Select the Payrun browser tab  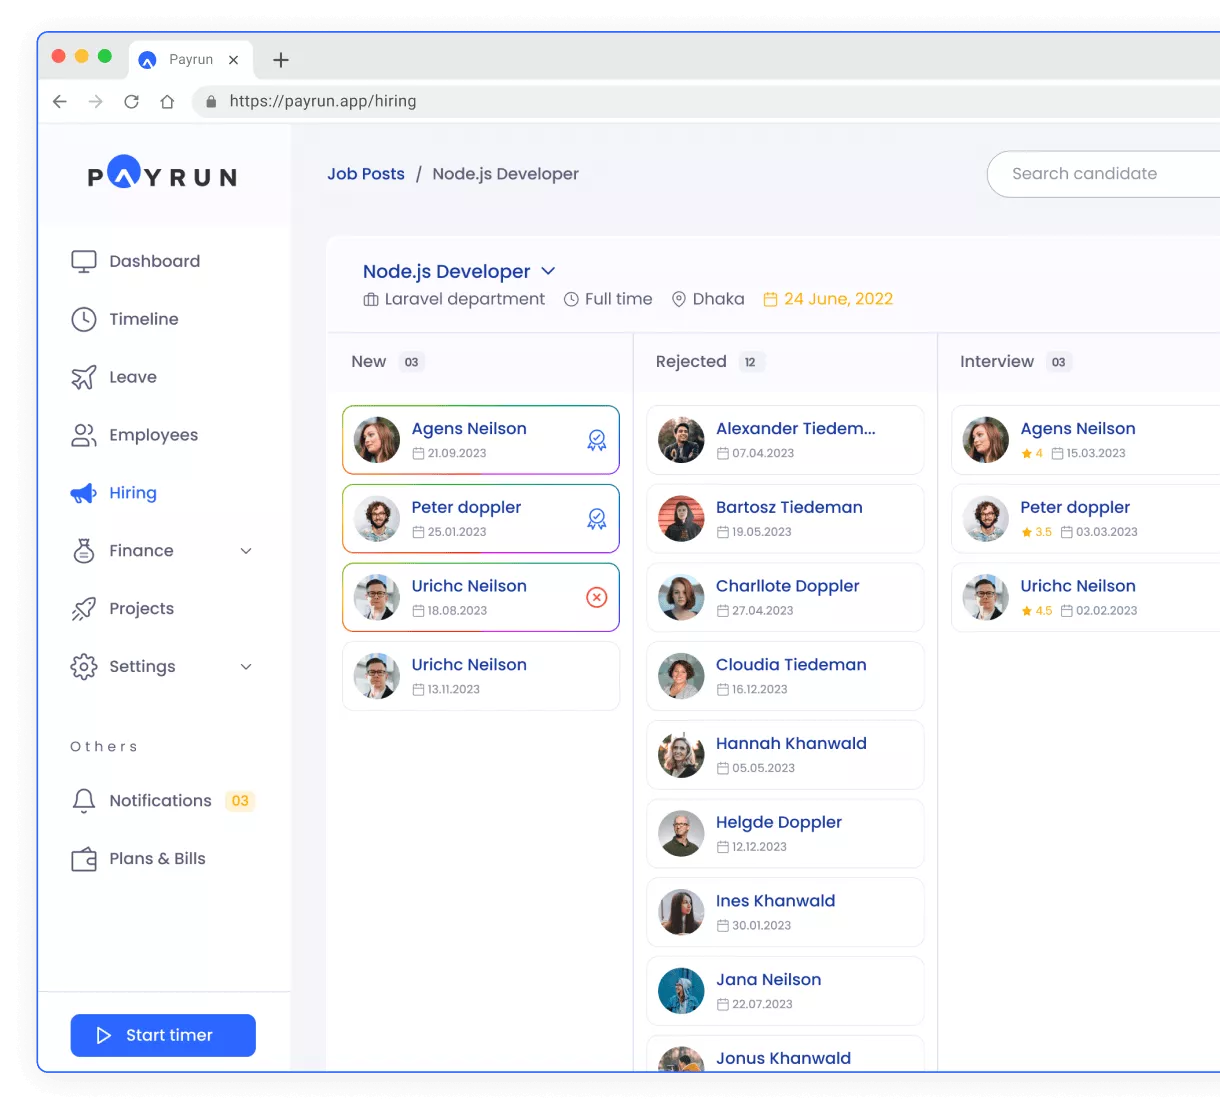point(190,59)
